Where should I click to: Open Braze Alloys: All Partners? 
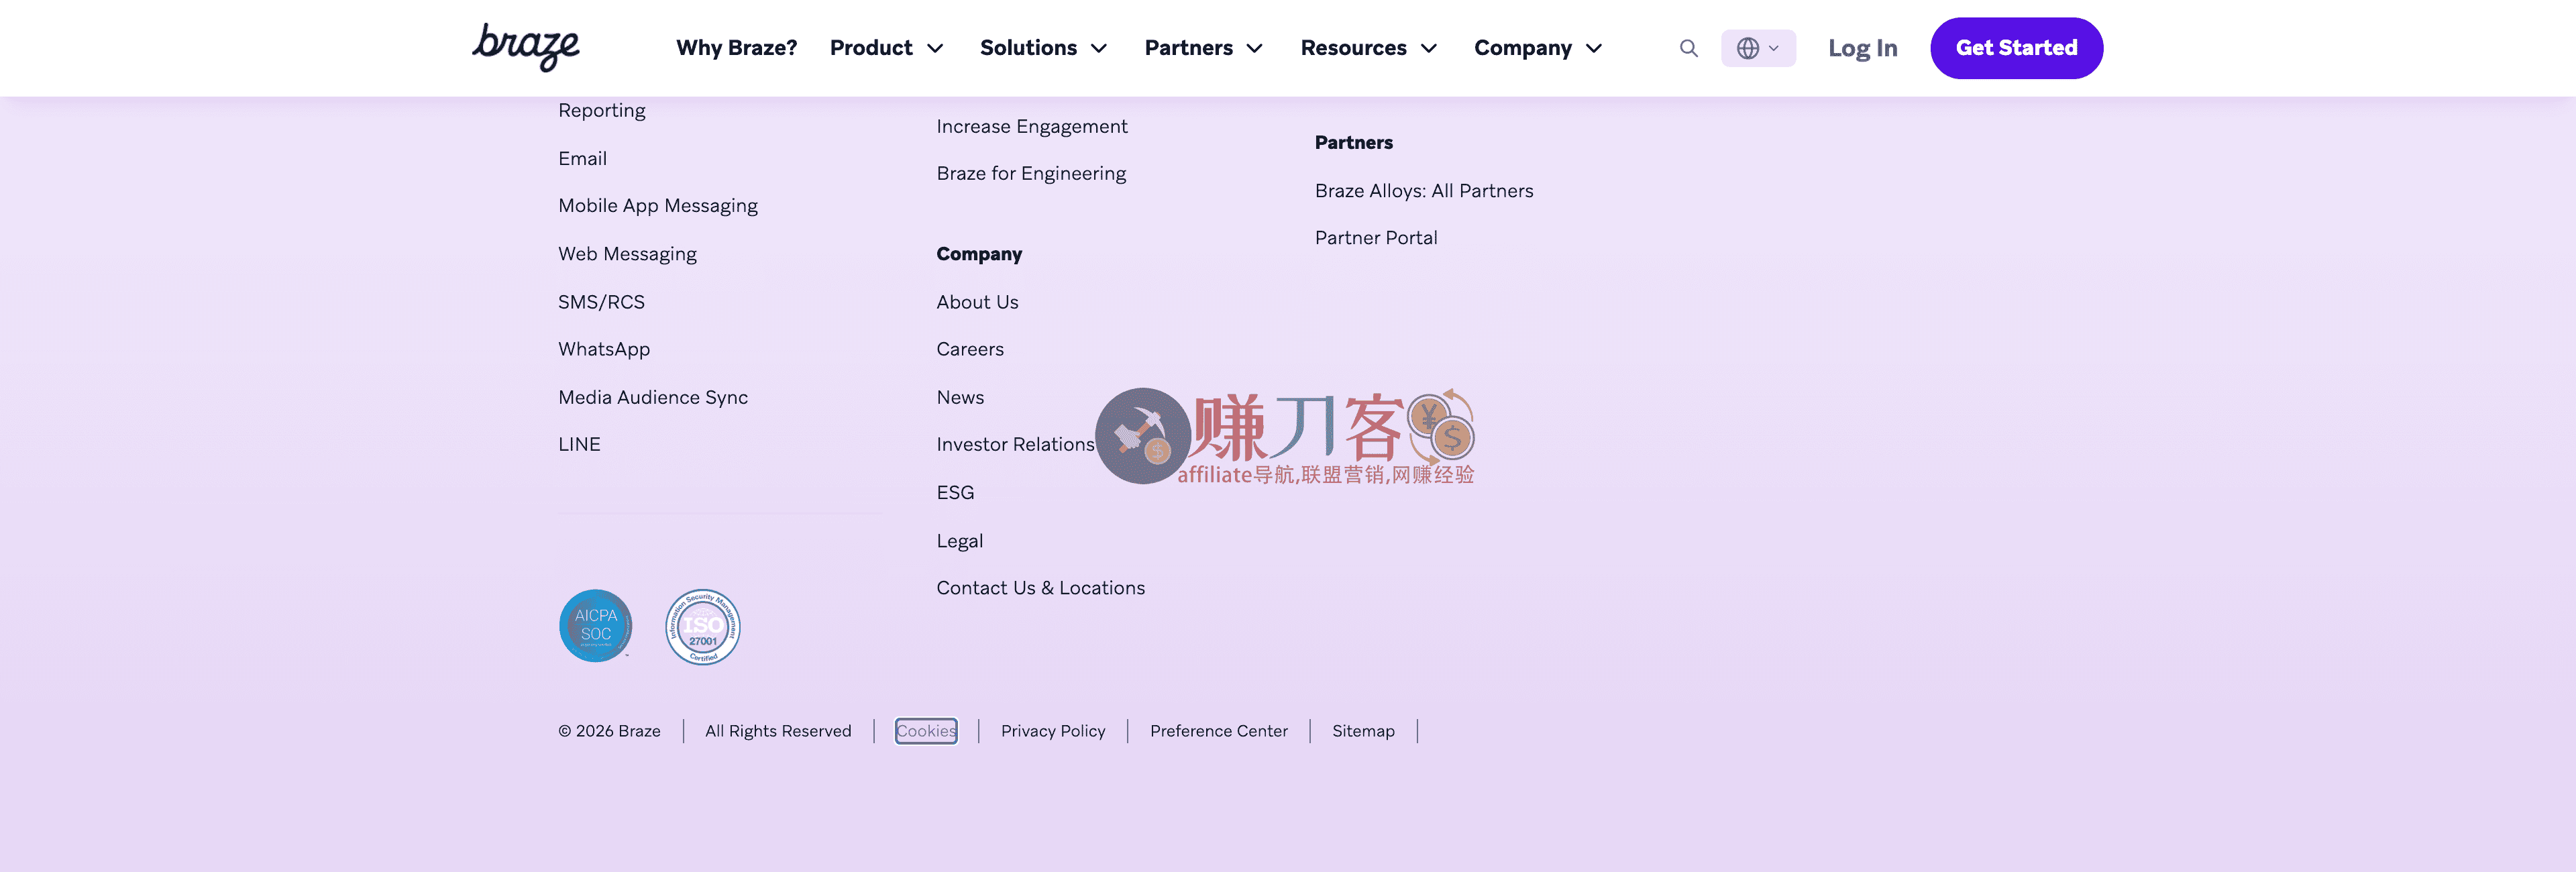point(1423,191)
